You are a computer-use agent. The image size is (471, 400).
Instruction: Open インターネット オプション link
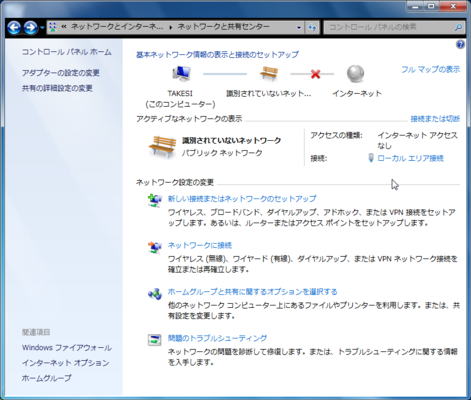coord(65,363)
